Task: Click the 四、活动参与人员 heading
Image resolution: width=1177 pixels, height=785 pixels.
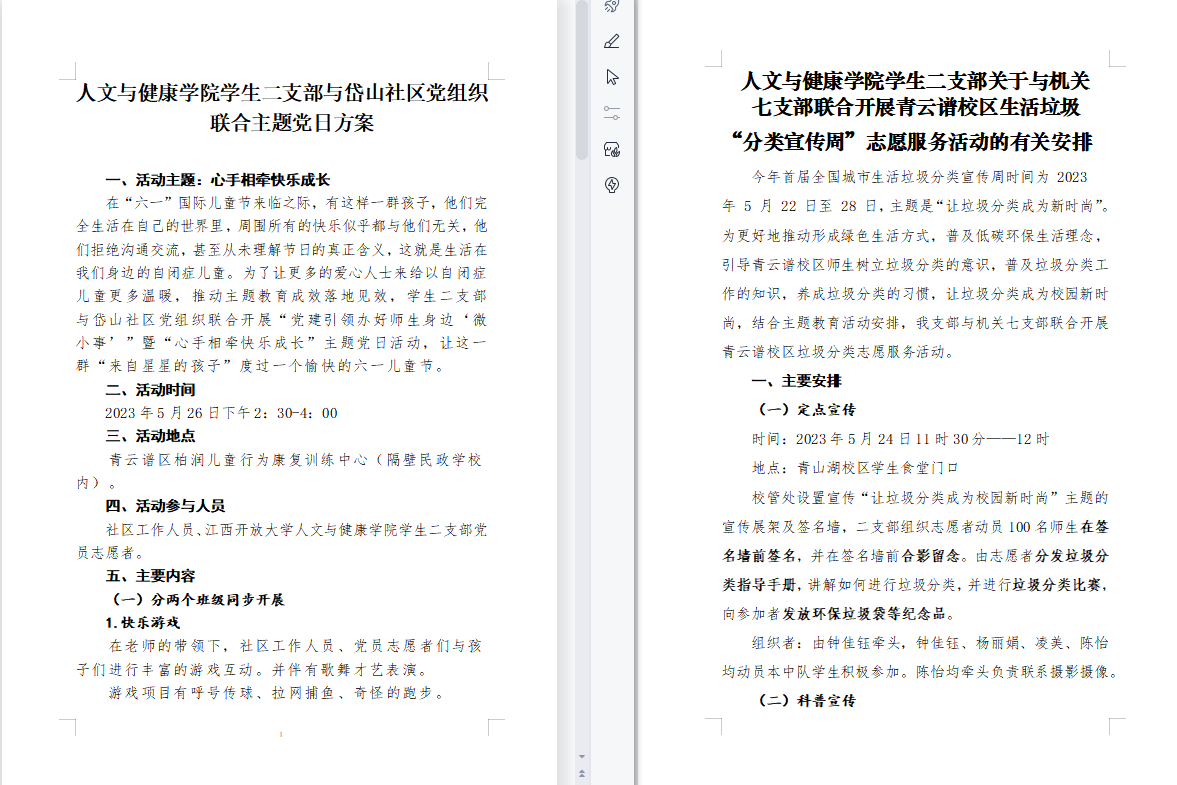Action: click(166, 506)
